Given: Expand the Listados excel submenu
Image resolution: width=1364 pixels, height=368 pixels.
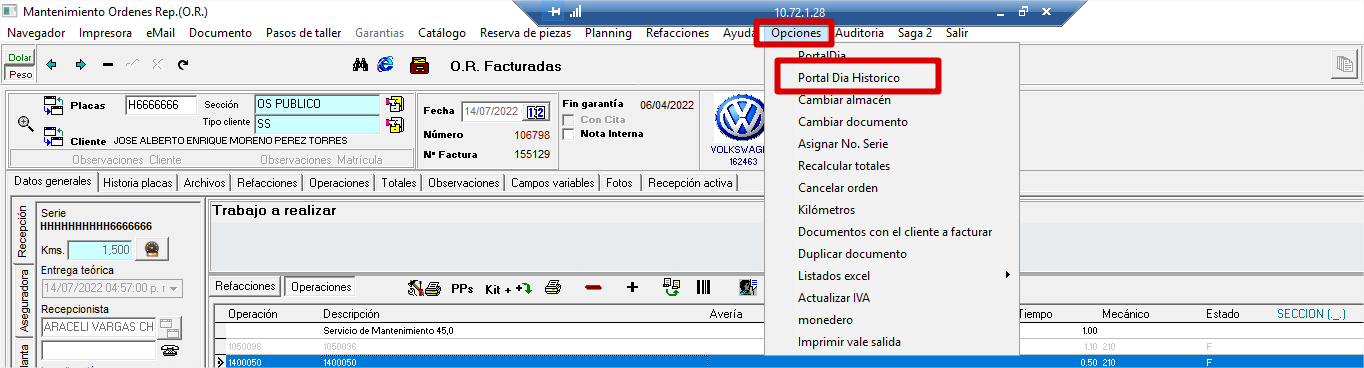Looking at the screenshot, I should (891, 275).
